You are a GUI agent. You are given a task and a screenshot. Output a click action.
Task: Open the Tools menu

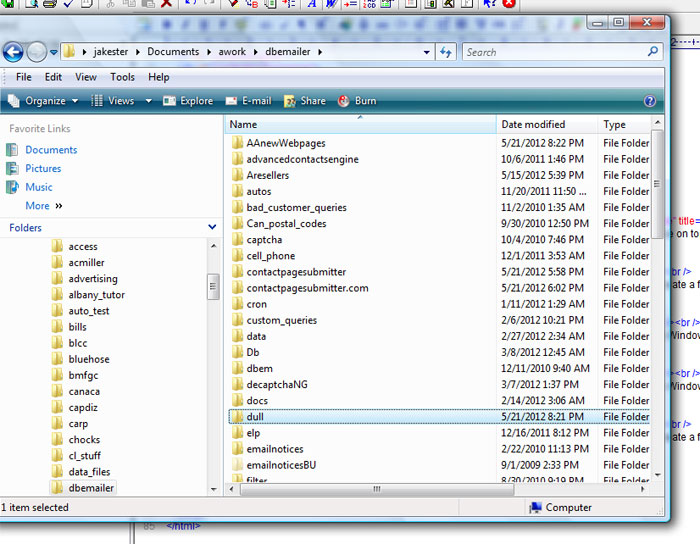(x=122, y=77)
